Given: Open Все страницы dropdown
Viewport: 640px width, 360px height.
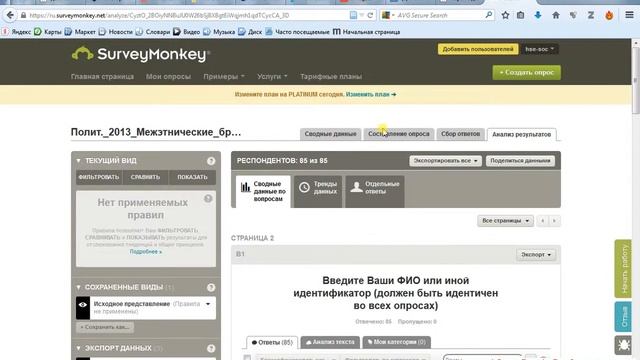Looking at the screenshot, I should (x=505, y=221).
